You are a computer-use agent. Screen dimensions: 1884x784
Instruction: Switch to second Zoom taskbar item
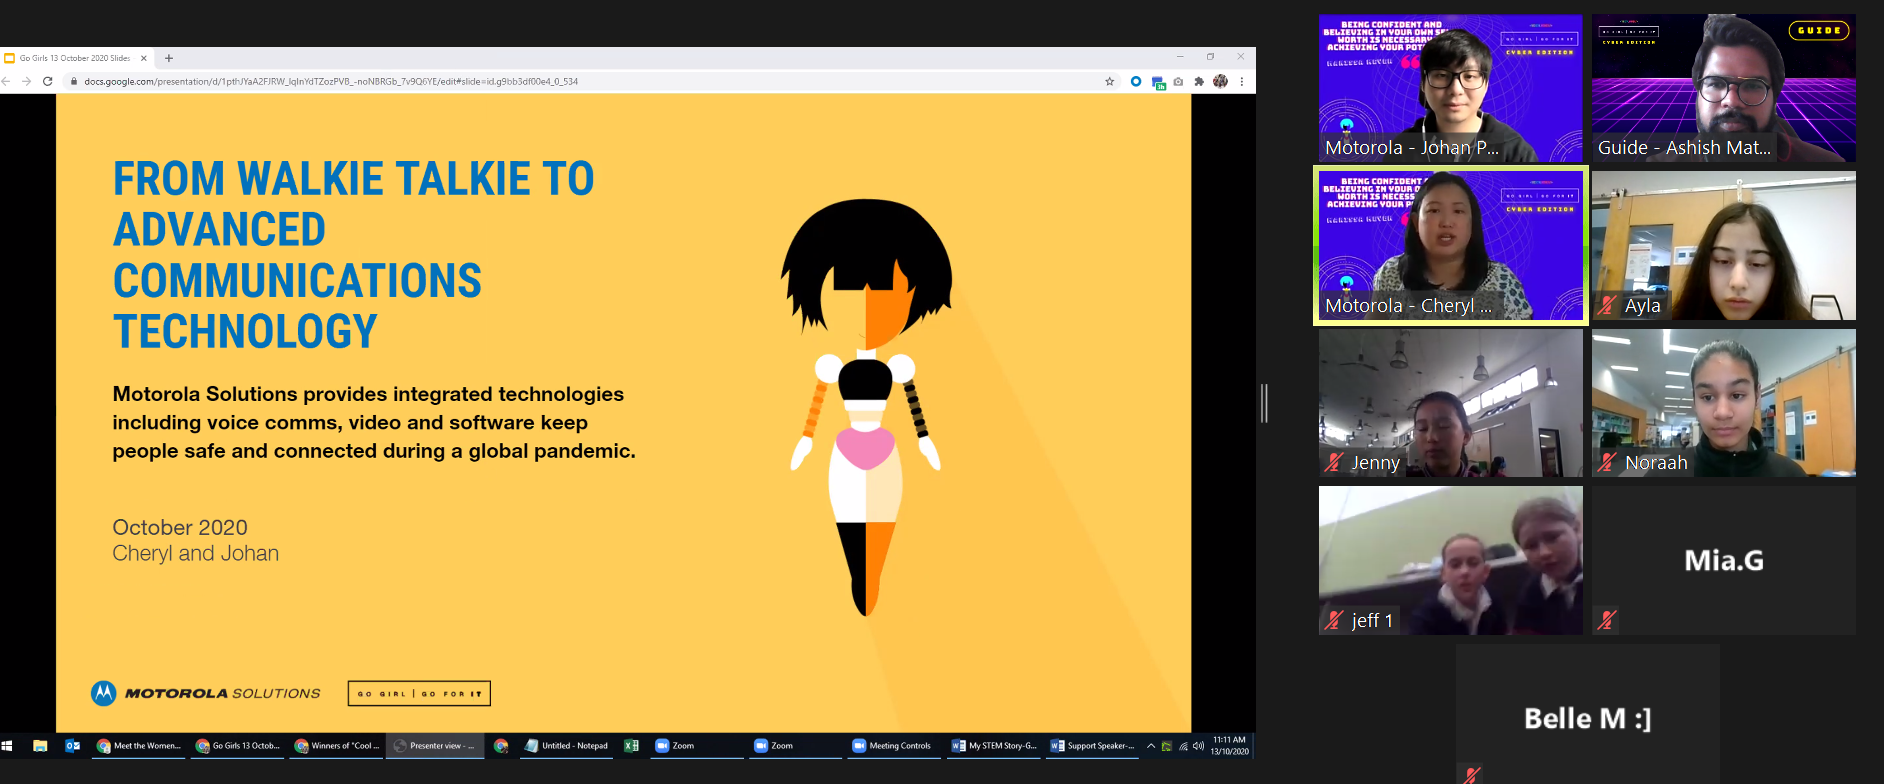tap(796, 745)
